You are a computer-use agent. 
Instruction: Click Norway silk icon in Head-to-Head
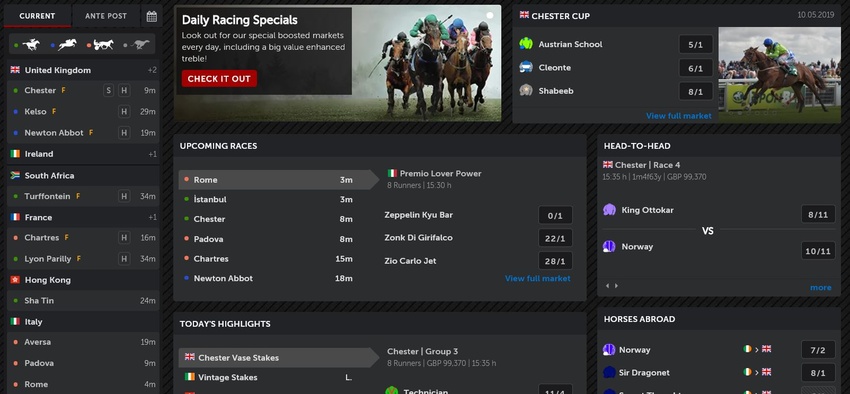click(609, 246)
